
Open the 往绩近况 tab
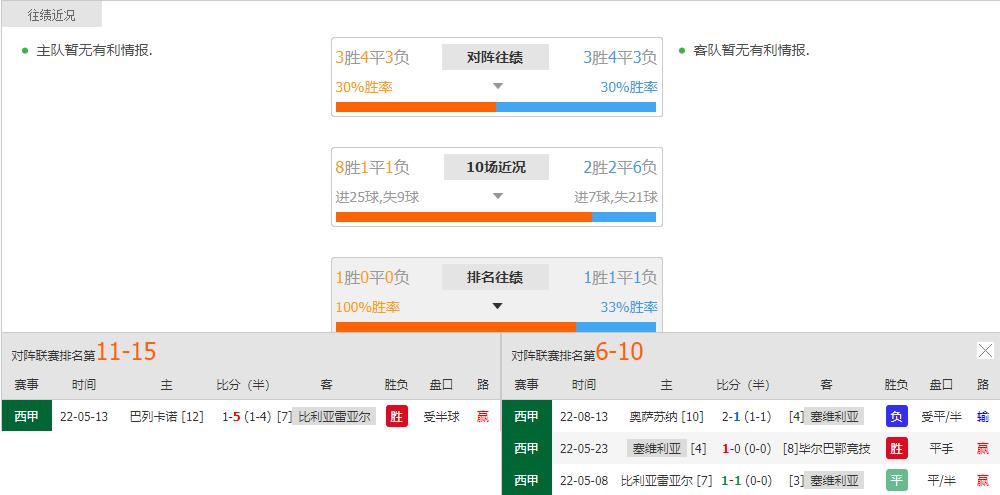52,15
